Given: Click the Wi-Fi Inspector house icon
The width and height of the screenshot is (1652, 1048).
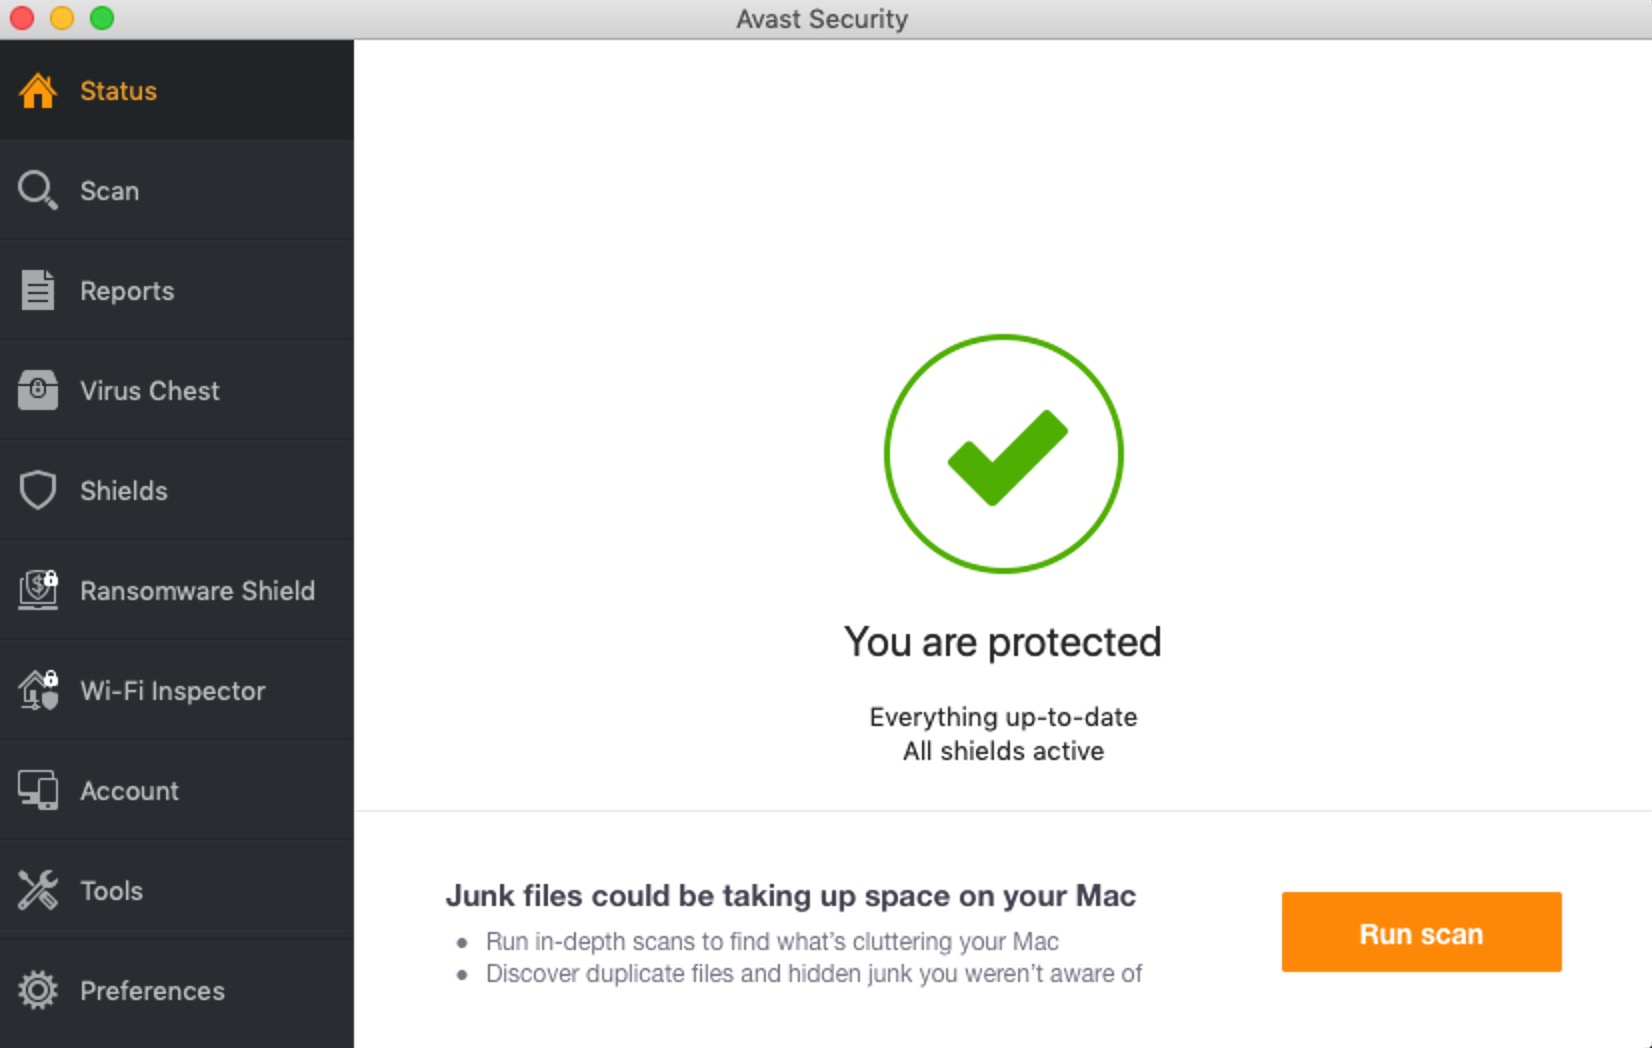Looking at the screenshot, I should coord(38,690).
